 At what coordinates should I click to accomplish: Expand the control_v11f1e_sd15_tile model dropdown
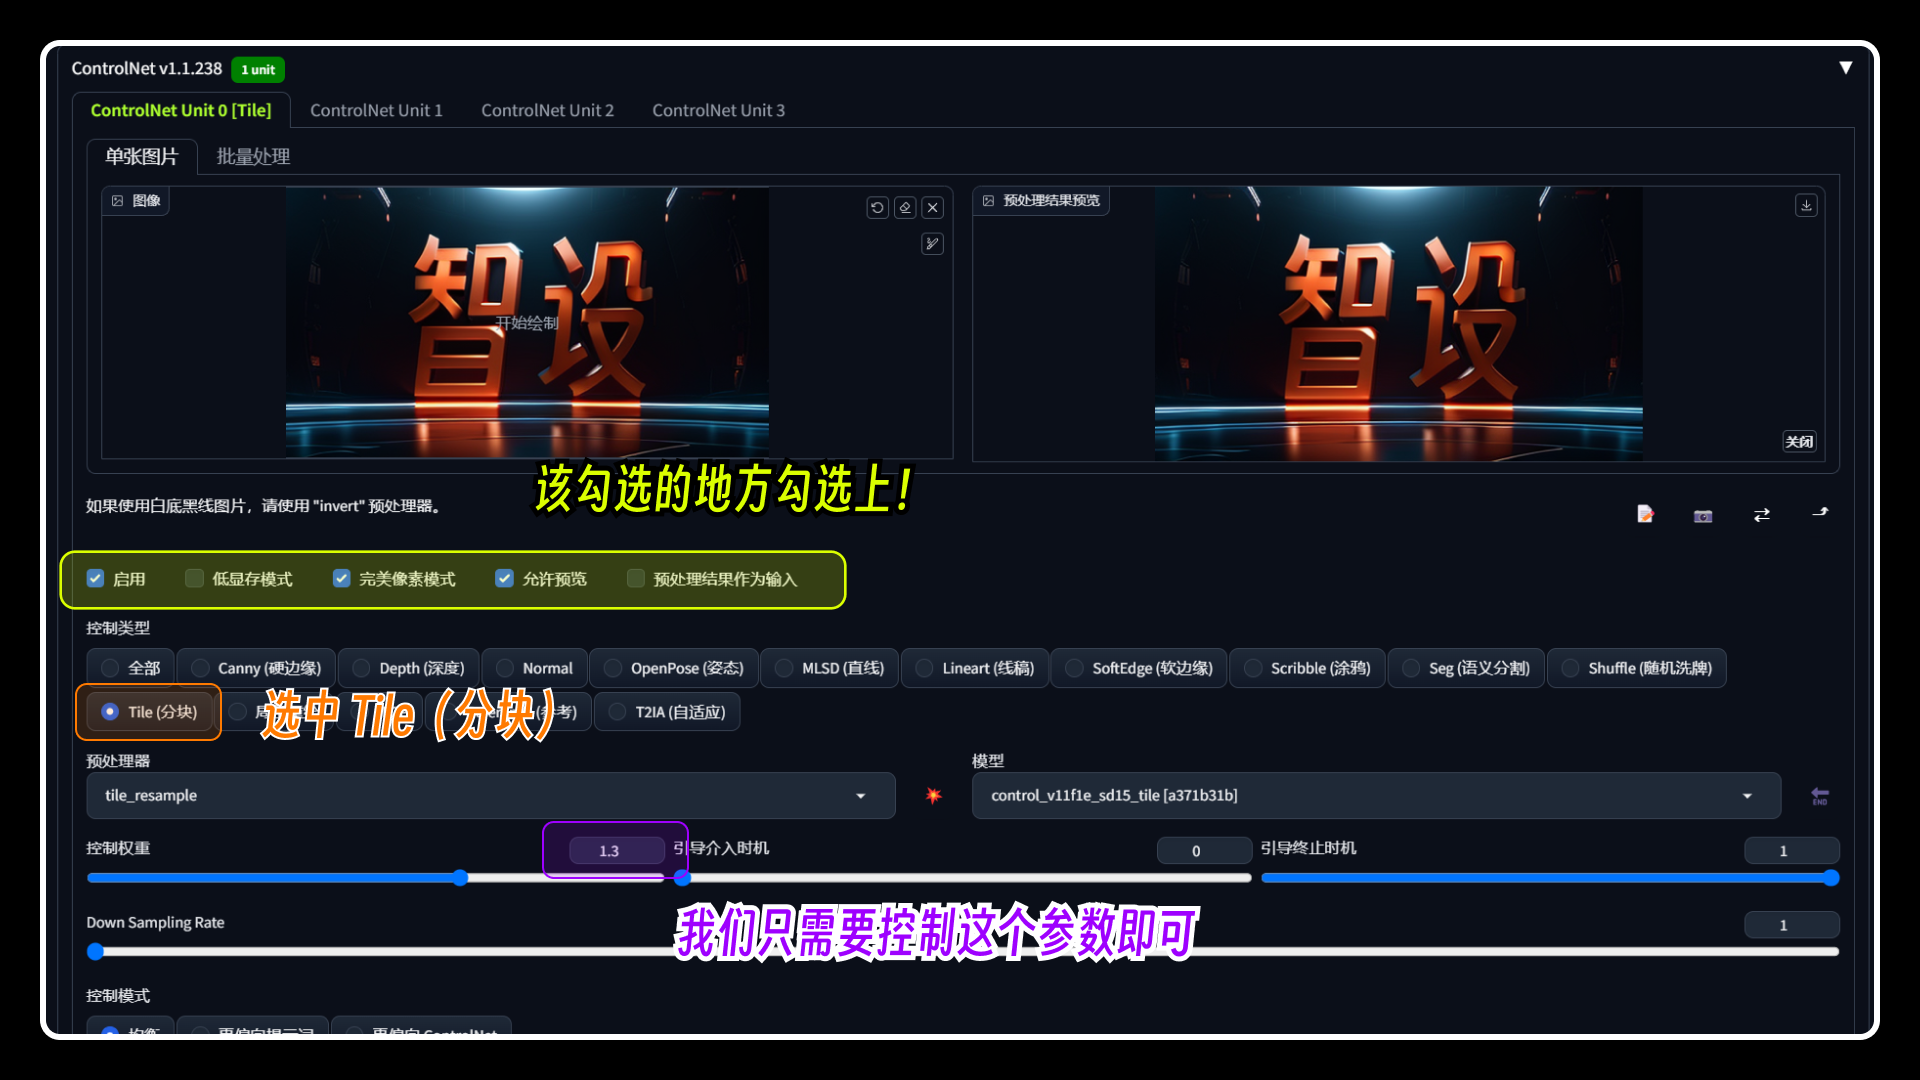[x=1749, y=795]
